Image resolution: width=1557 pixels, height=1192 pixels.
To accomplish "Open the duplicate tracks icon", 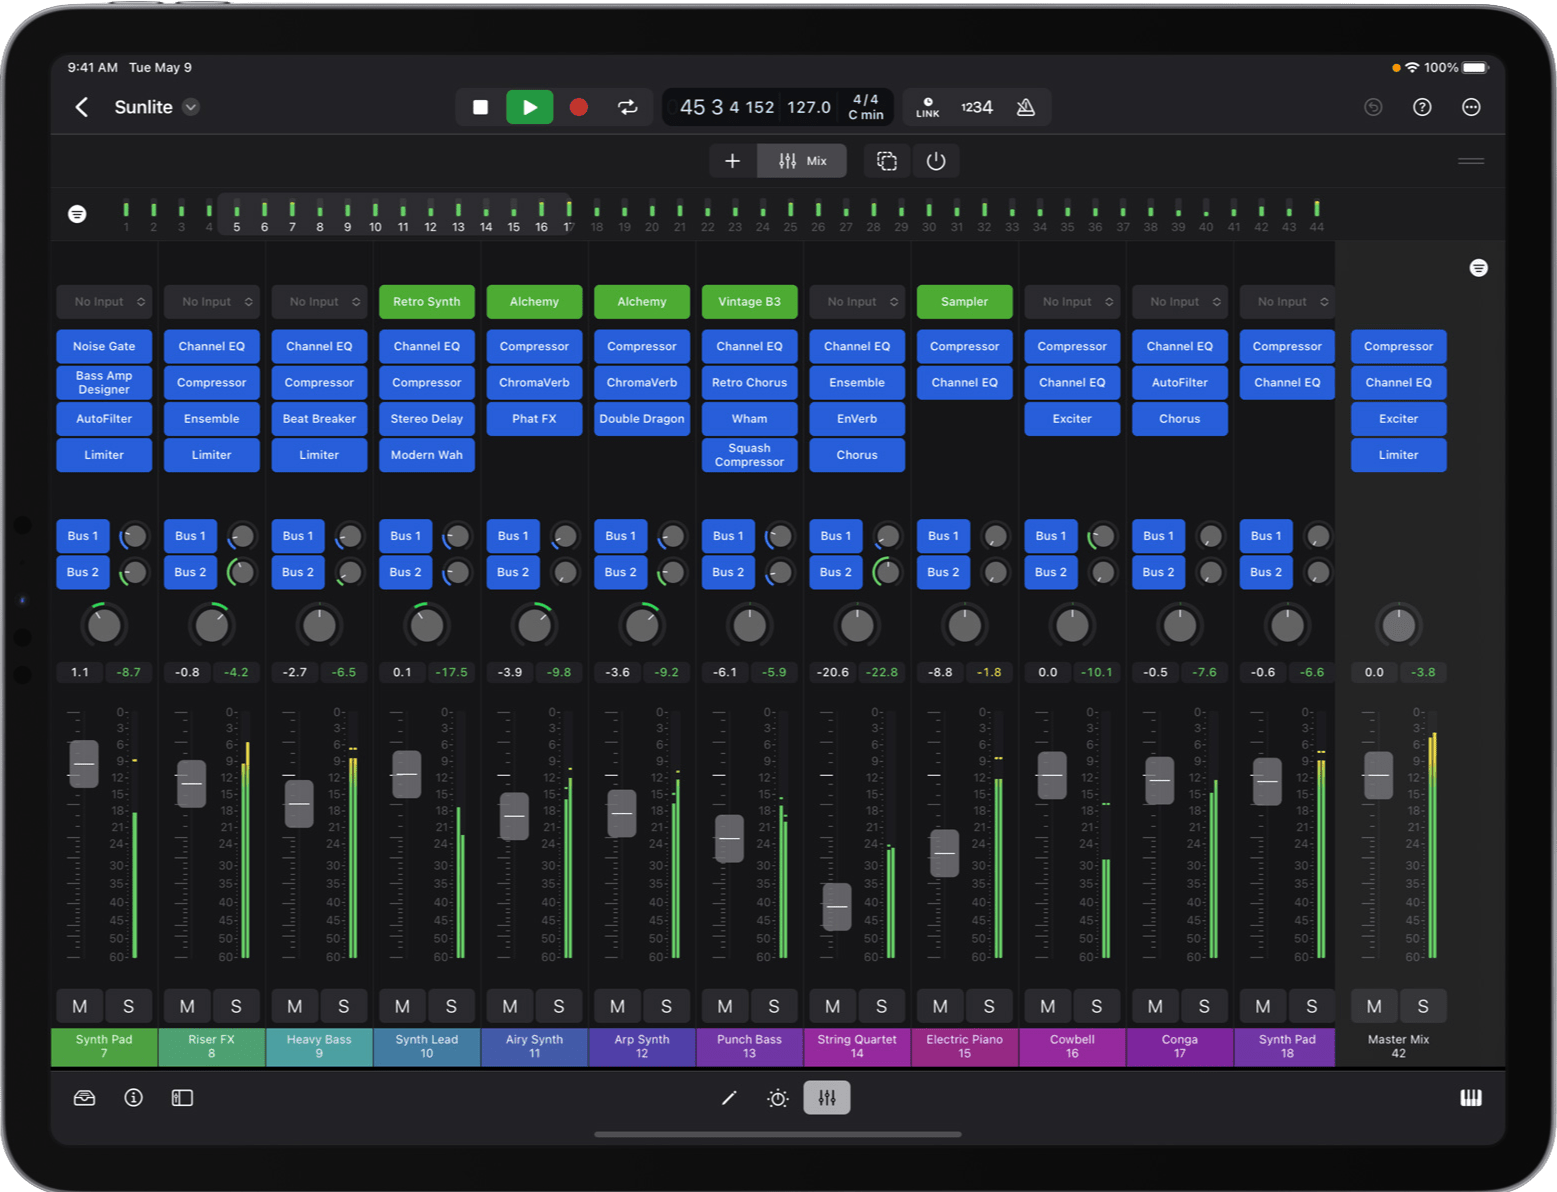I will pos(887,161).
